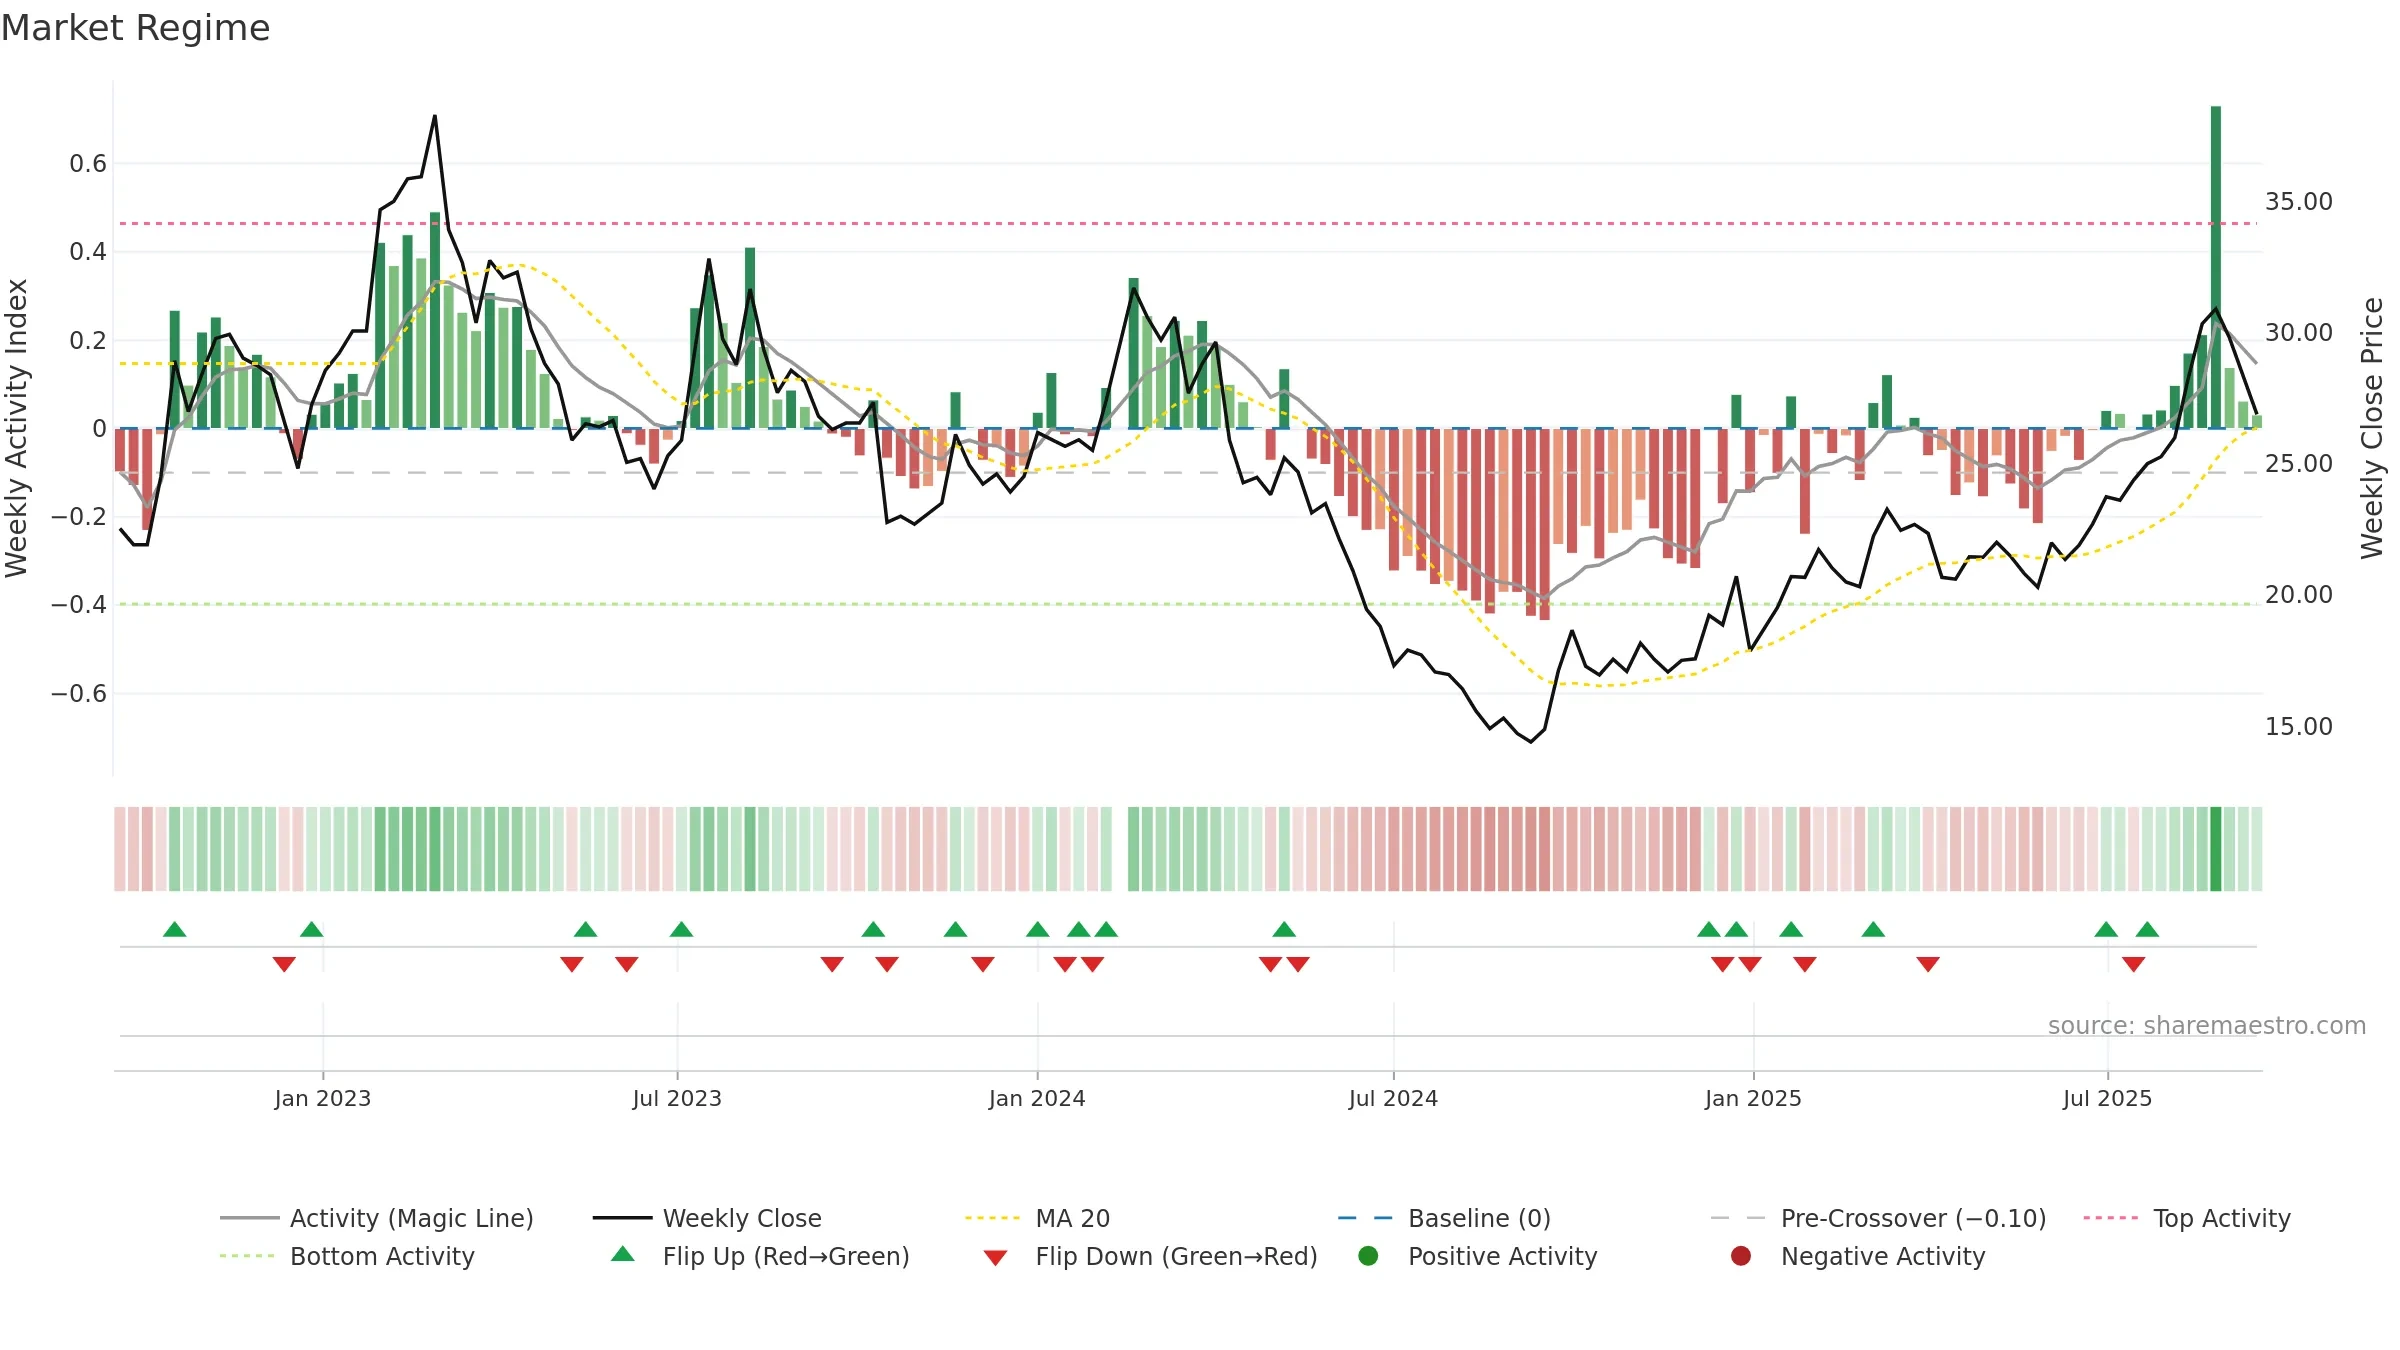Click the Positive Activity legend label

click(x=1502, y=1256)
